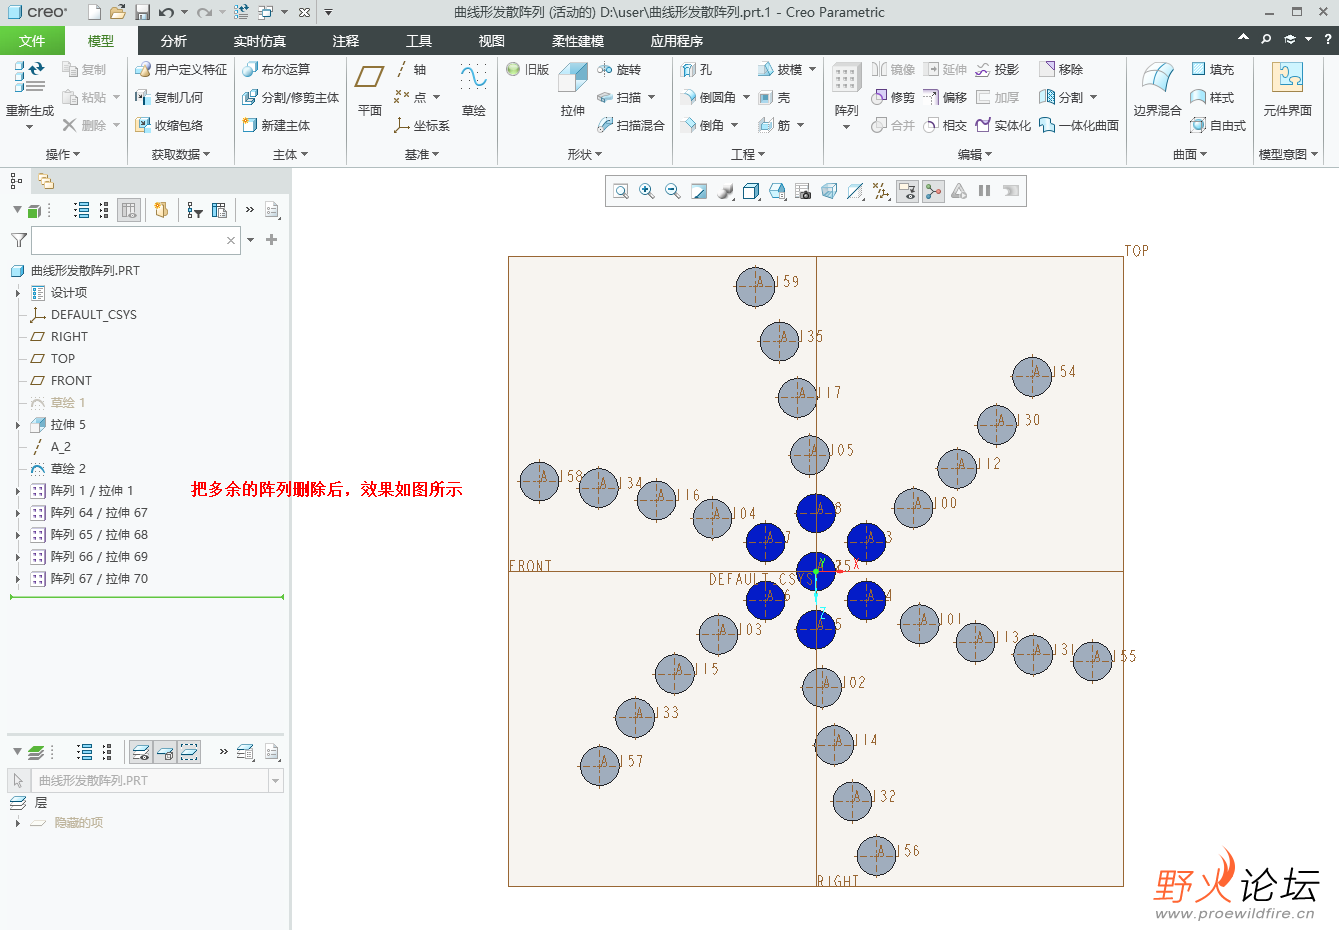Toggle first layer display icon in layer panel
The image size is (1339, 930).
click(x=141, y=752)
